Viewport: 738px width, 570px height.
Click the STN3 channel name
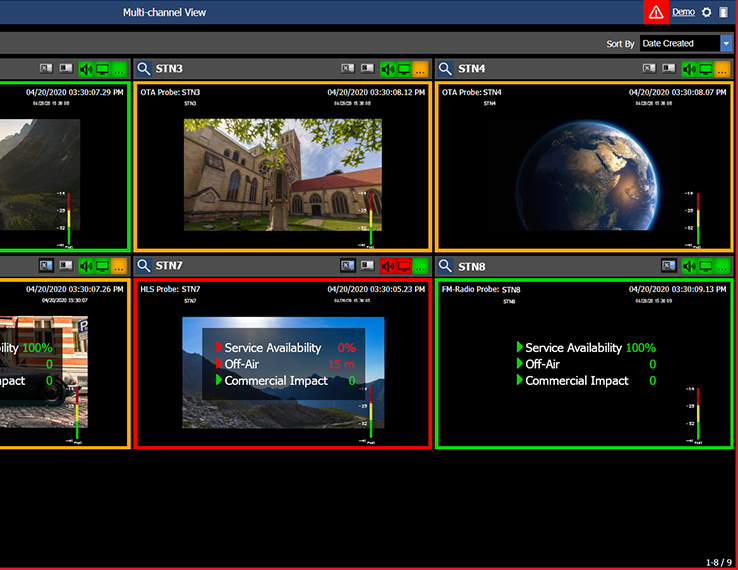point(169,69)
